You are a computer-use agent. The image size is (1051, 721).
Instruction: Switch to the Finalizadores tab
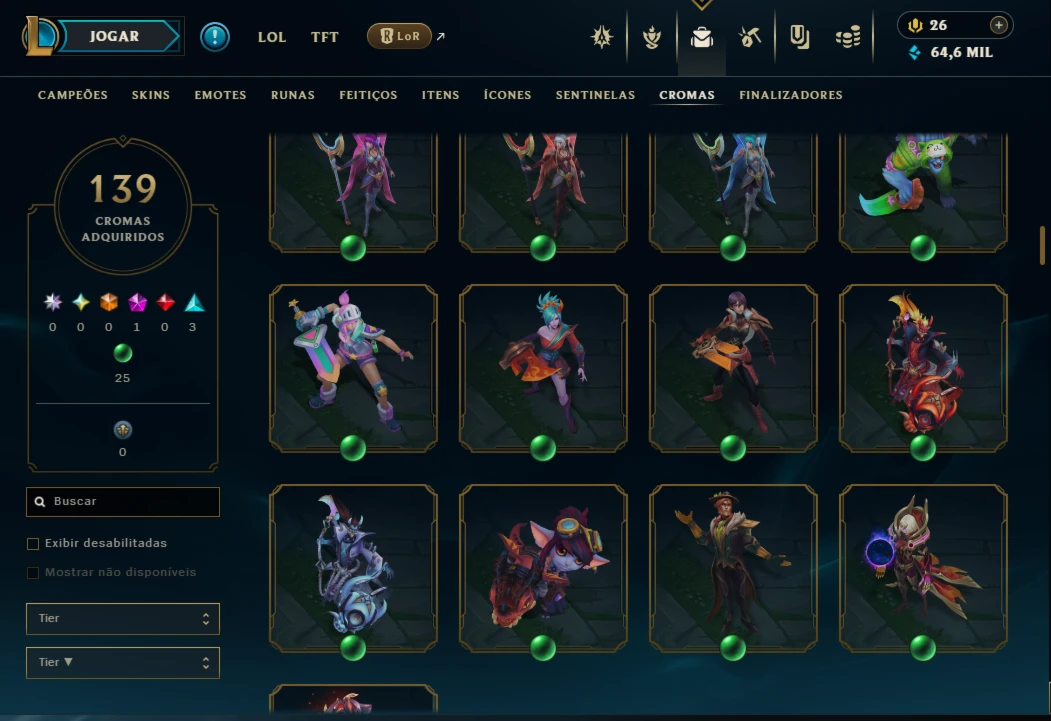pyautogui.click(x=791, y=95)
